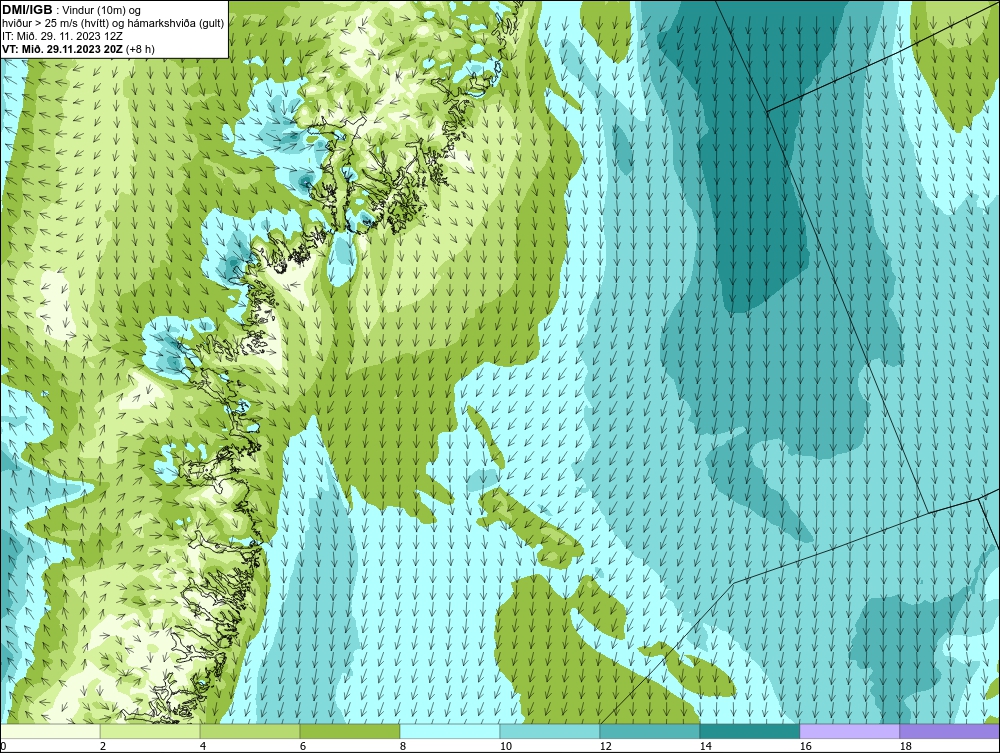Click the legend label '6'
Viewport: 1000px width, 753px height.
click(x=303, y=746)
